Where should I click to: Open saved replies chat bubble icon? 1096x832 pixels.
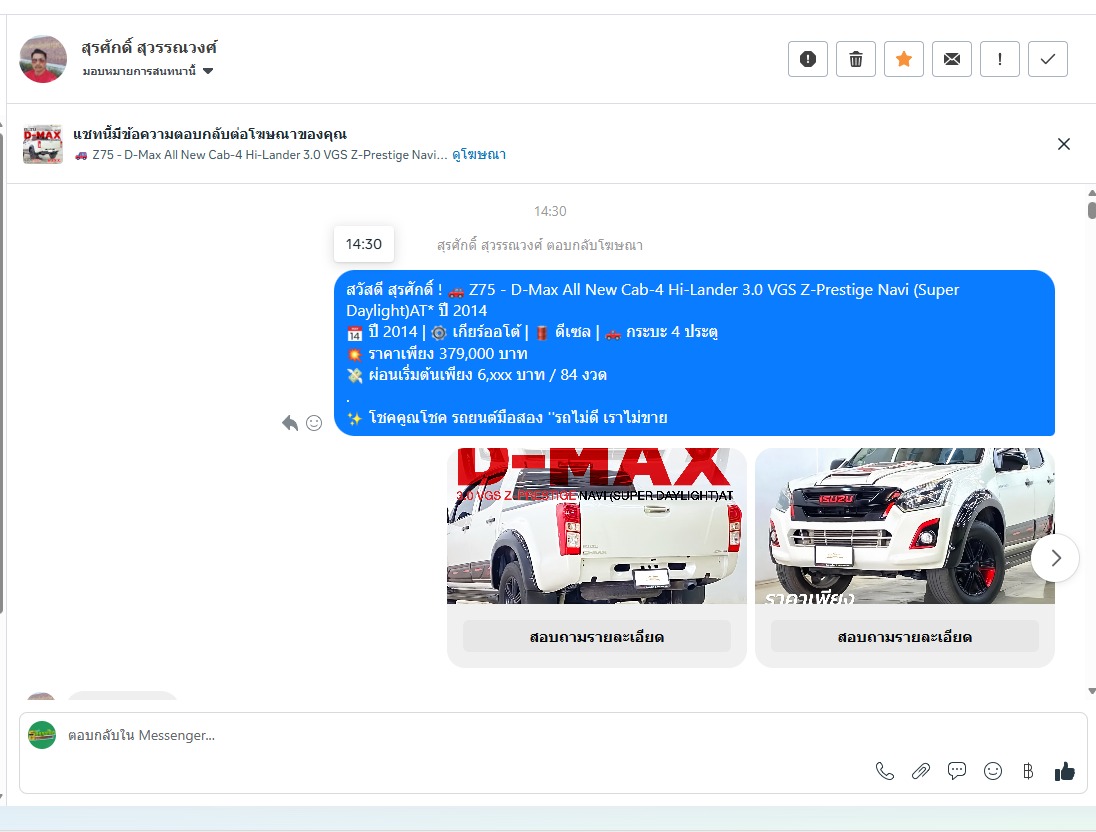(x=957, y=771)
